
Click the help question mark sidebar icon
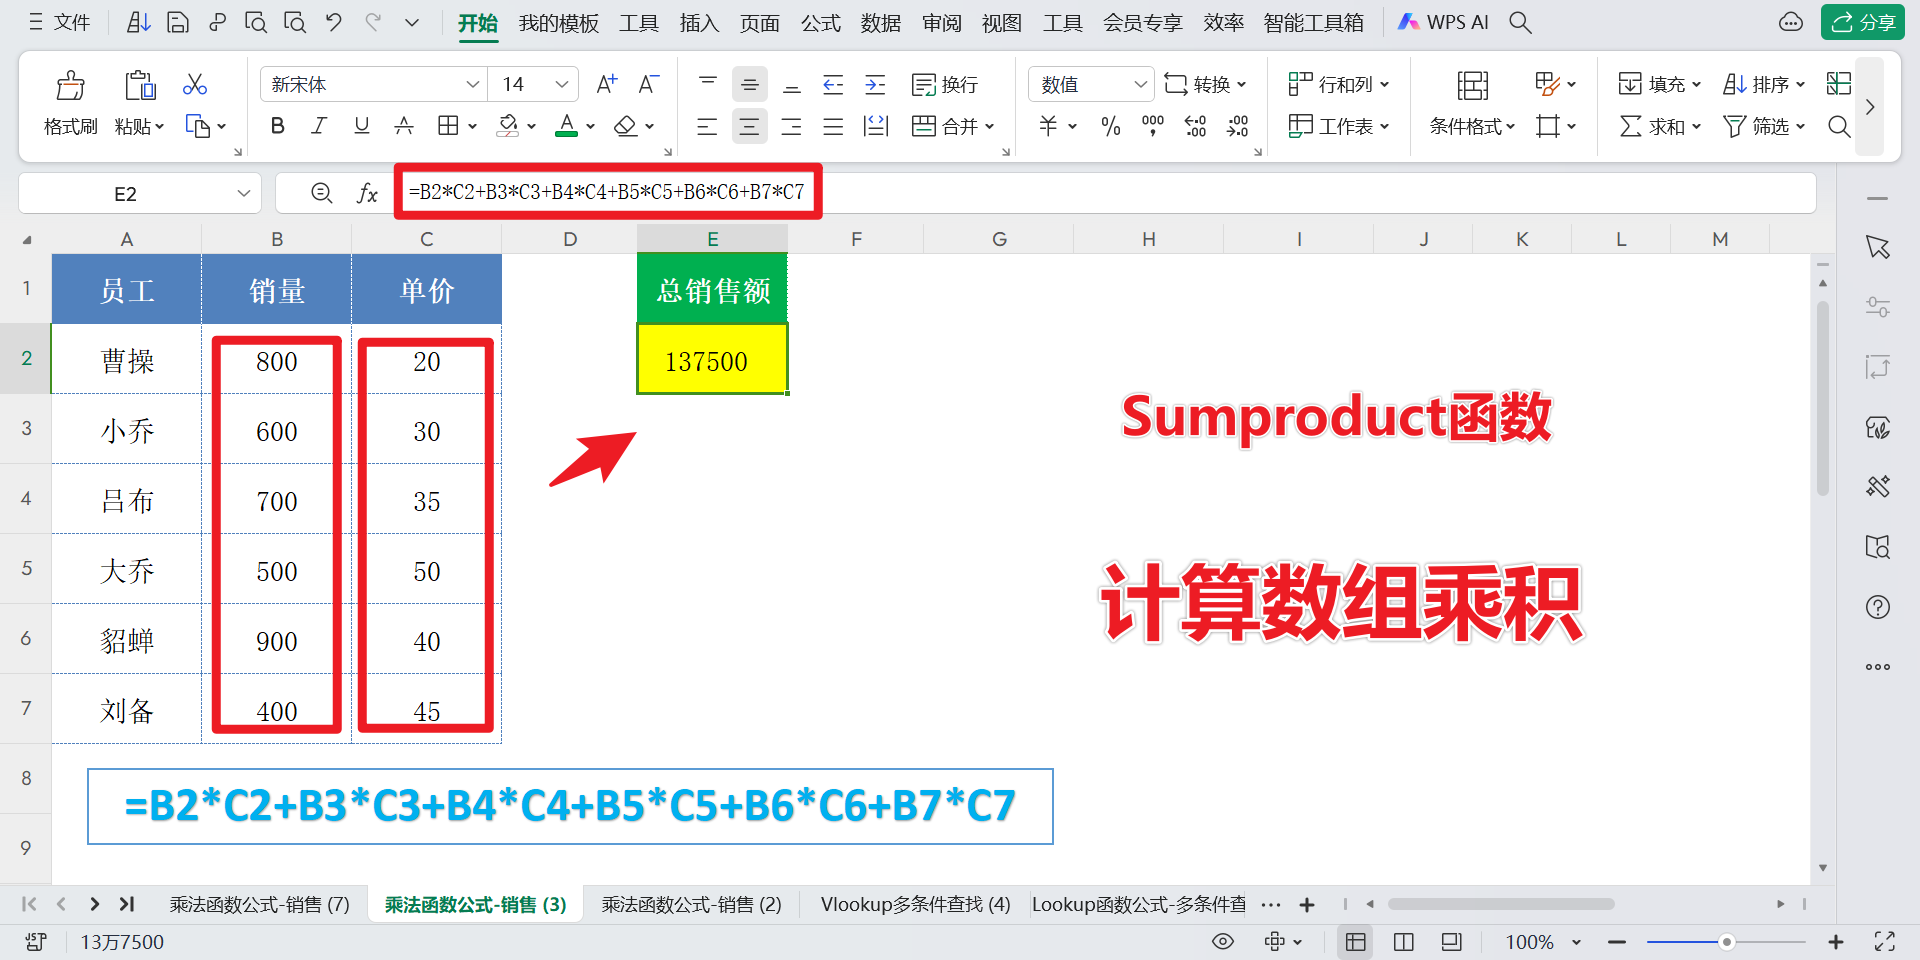1878,607
